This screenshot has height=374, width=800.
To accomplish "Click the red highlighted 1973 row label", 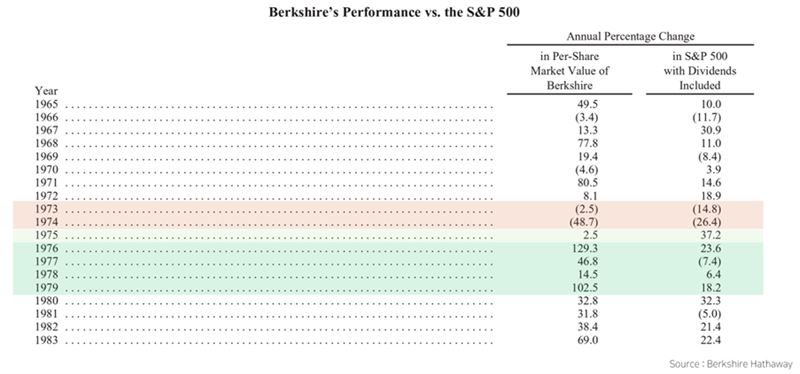I will pos(47,209).
